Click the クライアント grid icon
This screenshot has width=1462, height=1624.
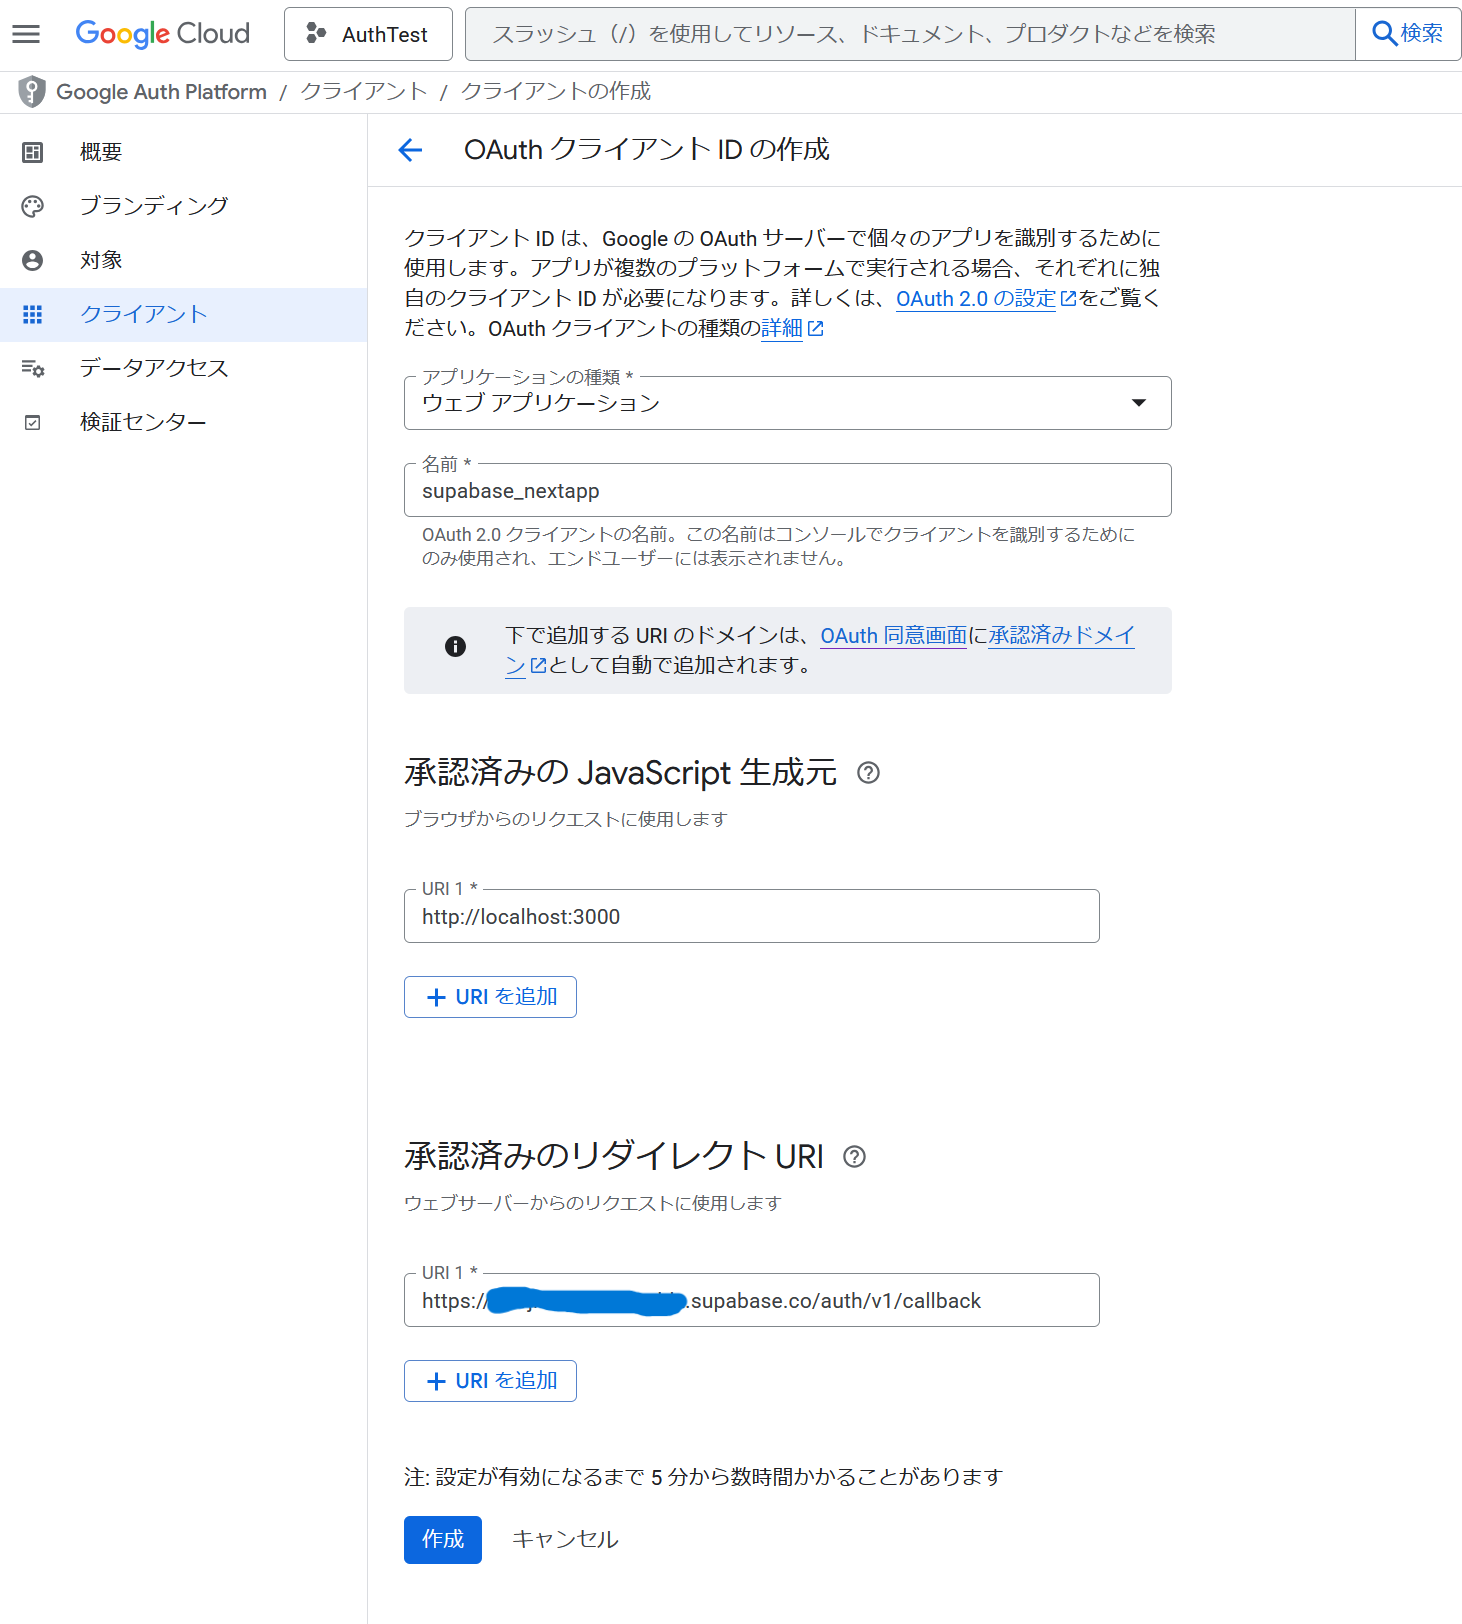coord(33,314)
